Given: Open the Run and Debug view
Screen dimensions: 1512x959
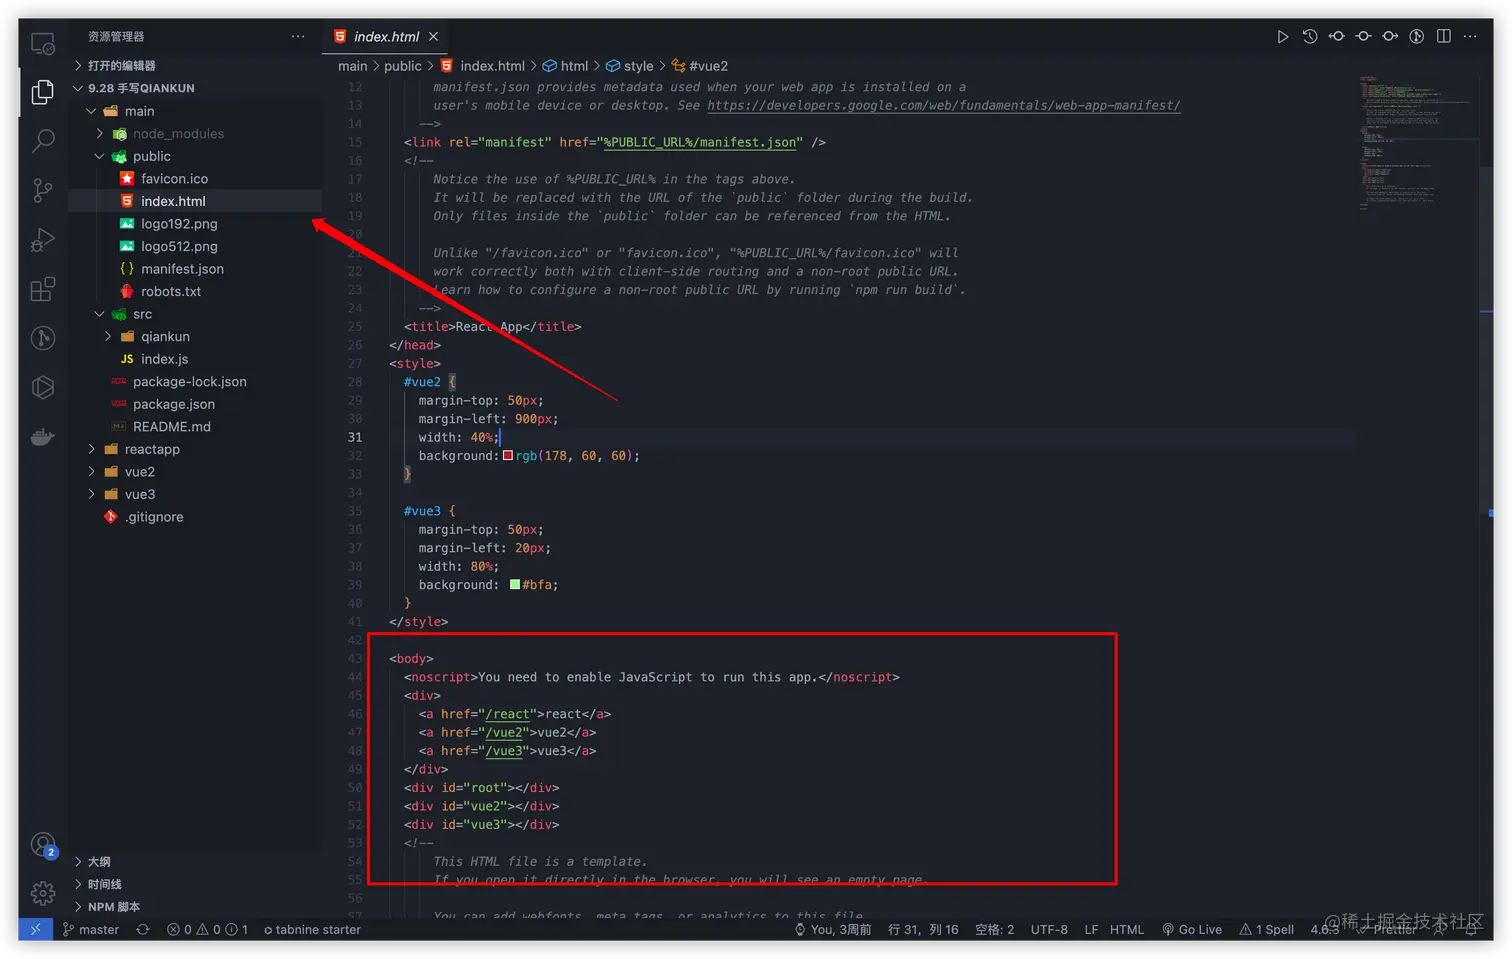Looking at the screenshot, I should pyautogui.click(x=43, y=240).
